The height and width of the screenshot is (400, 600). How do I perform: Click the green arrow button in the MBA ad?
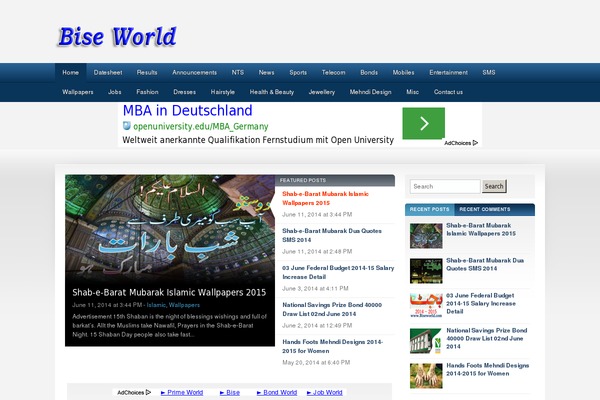coord(423,123)
